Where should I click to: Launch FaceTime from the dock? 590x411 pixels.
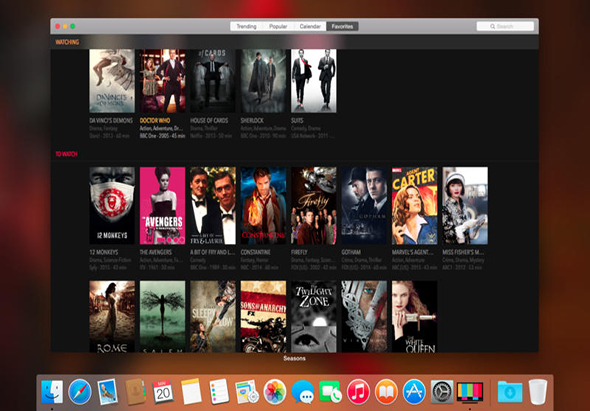(x=330, y=392)
